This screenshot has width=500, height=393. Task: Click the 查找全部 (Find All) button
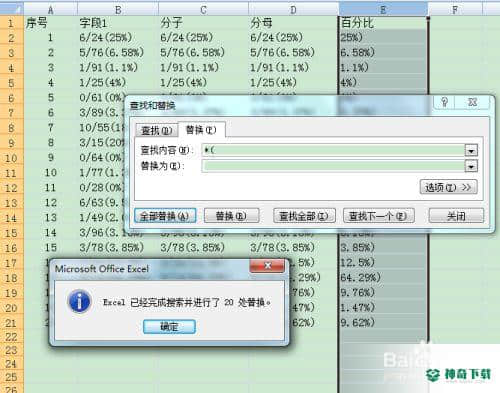click(304, 216)
